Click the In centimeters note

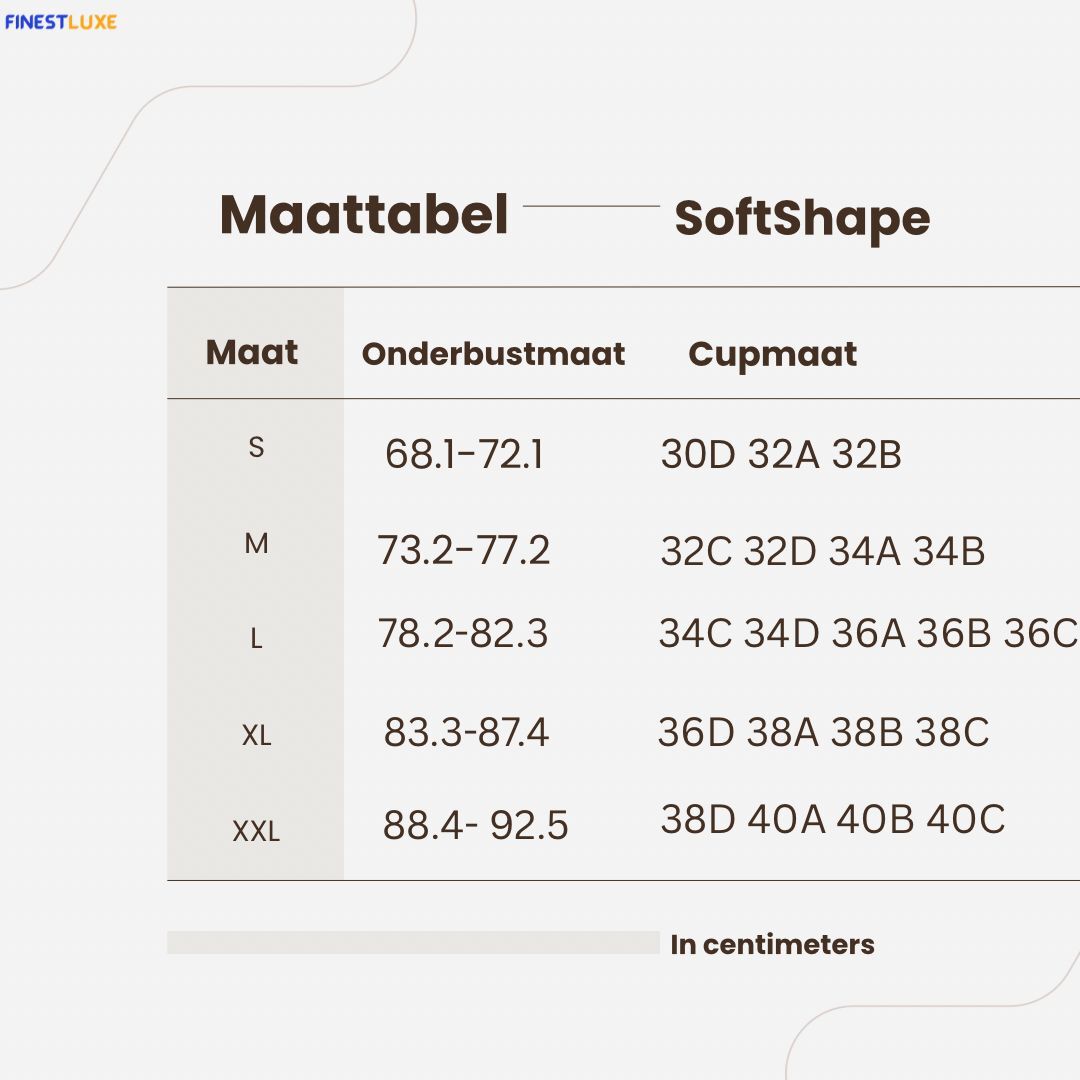click(x=772, y=944)
